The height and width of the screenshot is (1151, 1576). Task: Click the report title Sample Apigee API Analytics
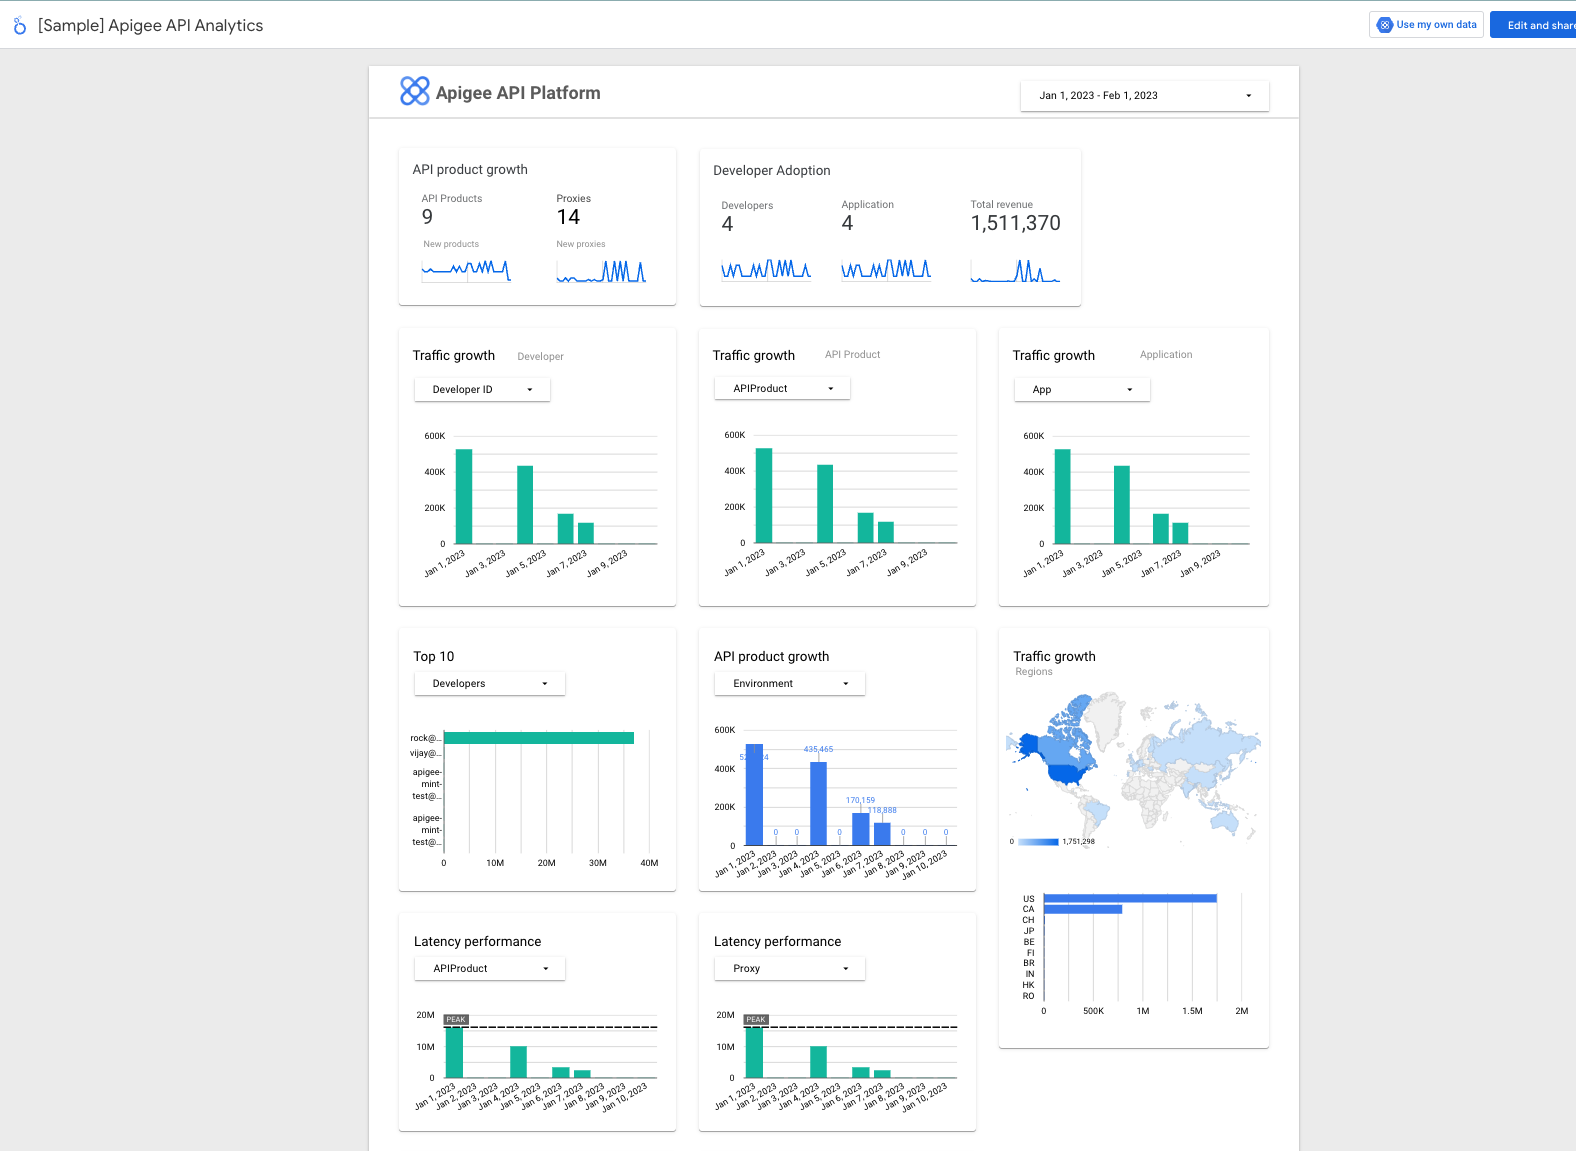click(151, 26)
